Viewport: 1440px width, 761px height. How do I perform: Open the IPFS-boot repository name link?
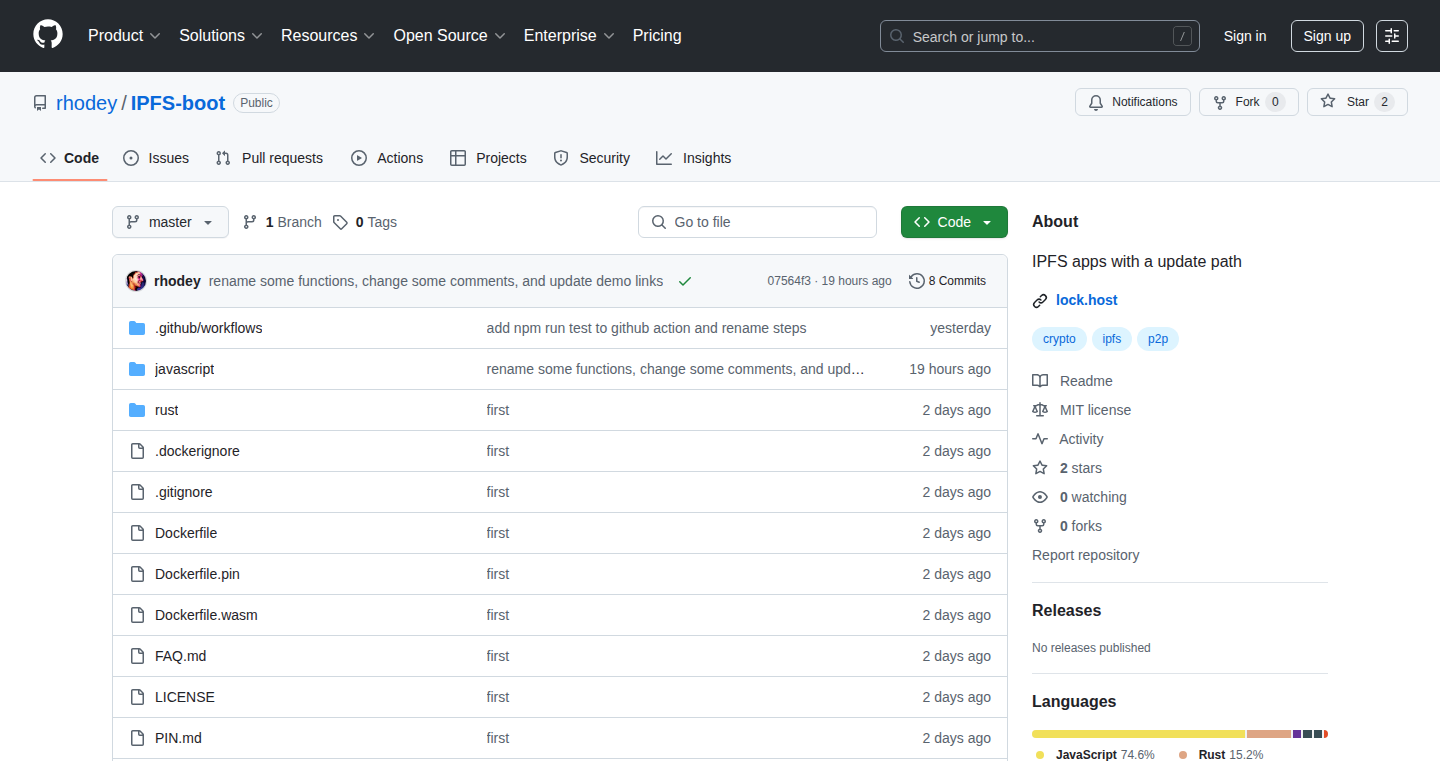(x=178, y=103)
